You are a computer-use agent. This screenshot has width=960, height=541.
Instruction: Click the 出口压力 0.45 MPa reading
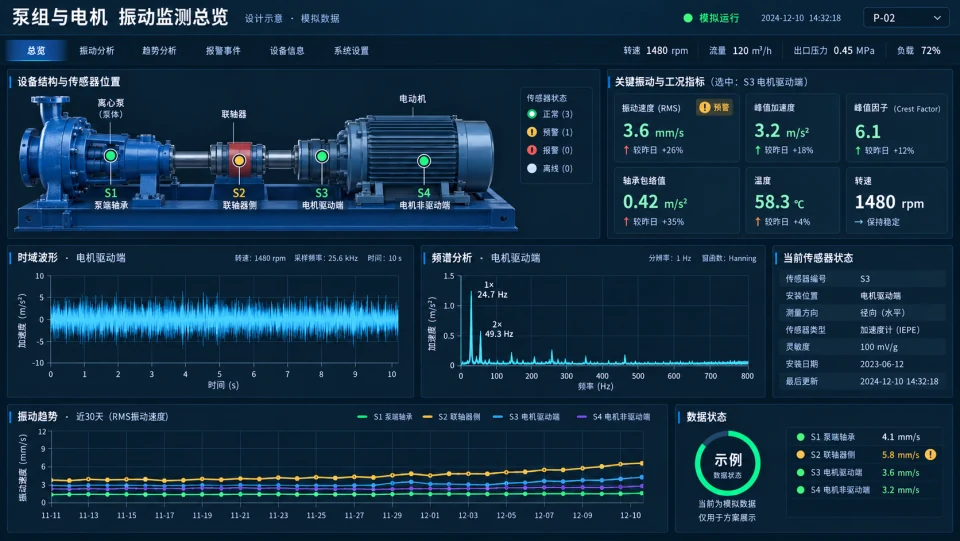(x=834, y=51)
